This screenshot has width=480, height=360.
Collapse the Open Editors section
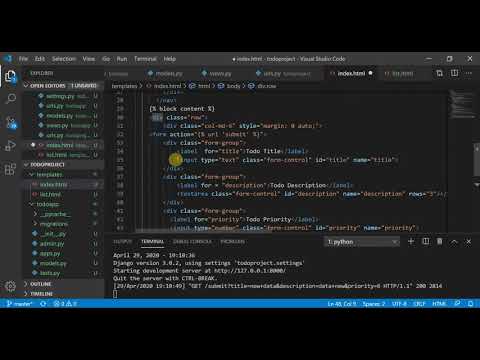pyautogui.click(x=63, y=86)
